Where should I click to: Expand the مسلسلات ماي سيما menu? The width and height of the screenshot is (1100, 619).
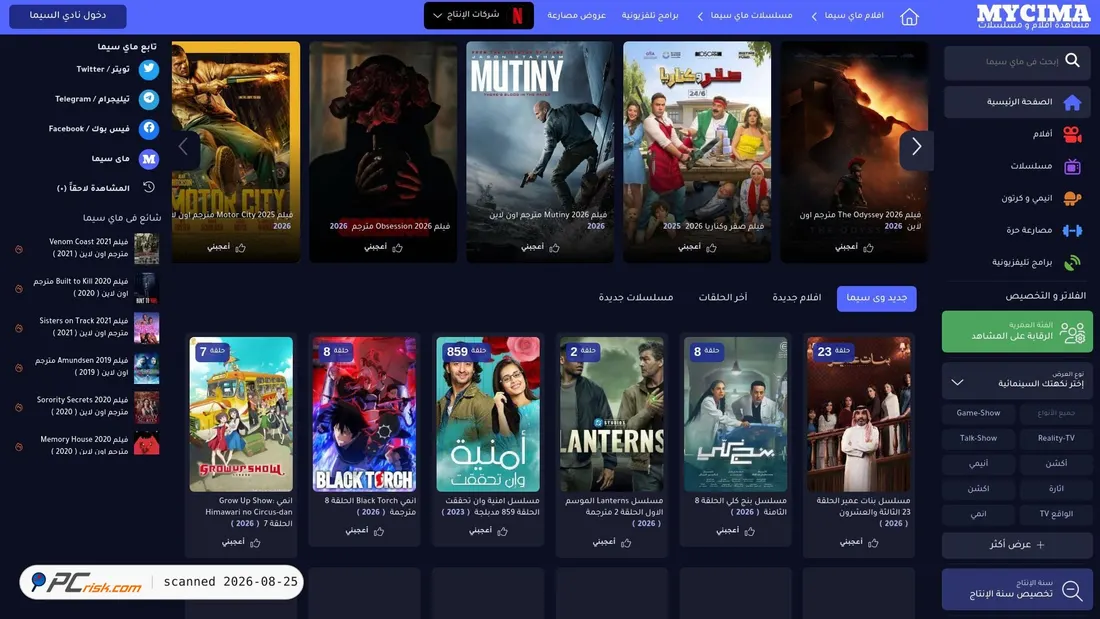[x=744, y=15]
